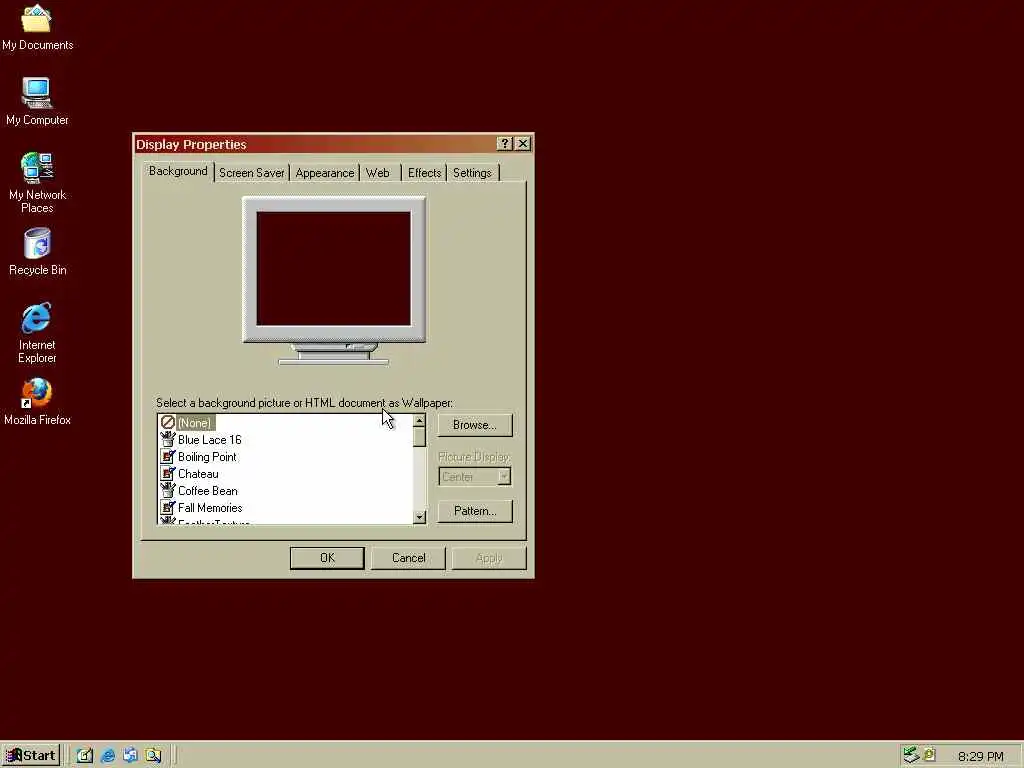Viewport: 1024px width, 768px height.
Task: Click the Fall Memories image icon
Action: [x=168, y=507]
